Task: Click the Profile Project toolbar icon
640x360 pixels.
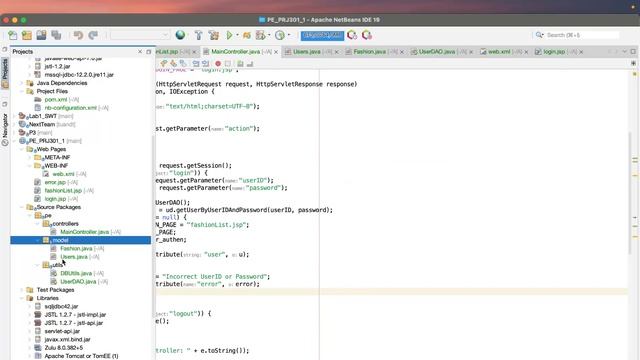Action: [x=260, y=36]
